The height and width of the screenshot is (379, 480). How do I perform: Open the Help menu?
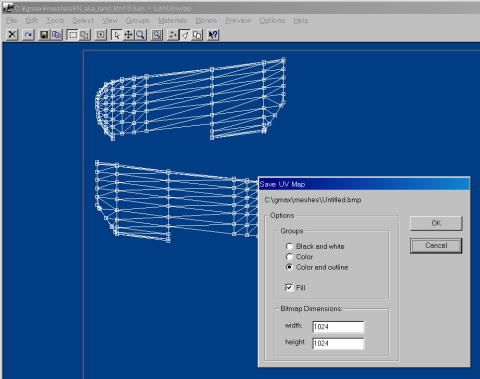pyautogui.click(x=301, y=20)
